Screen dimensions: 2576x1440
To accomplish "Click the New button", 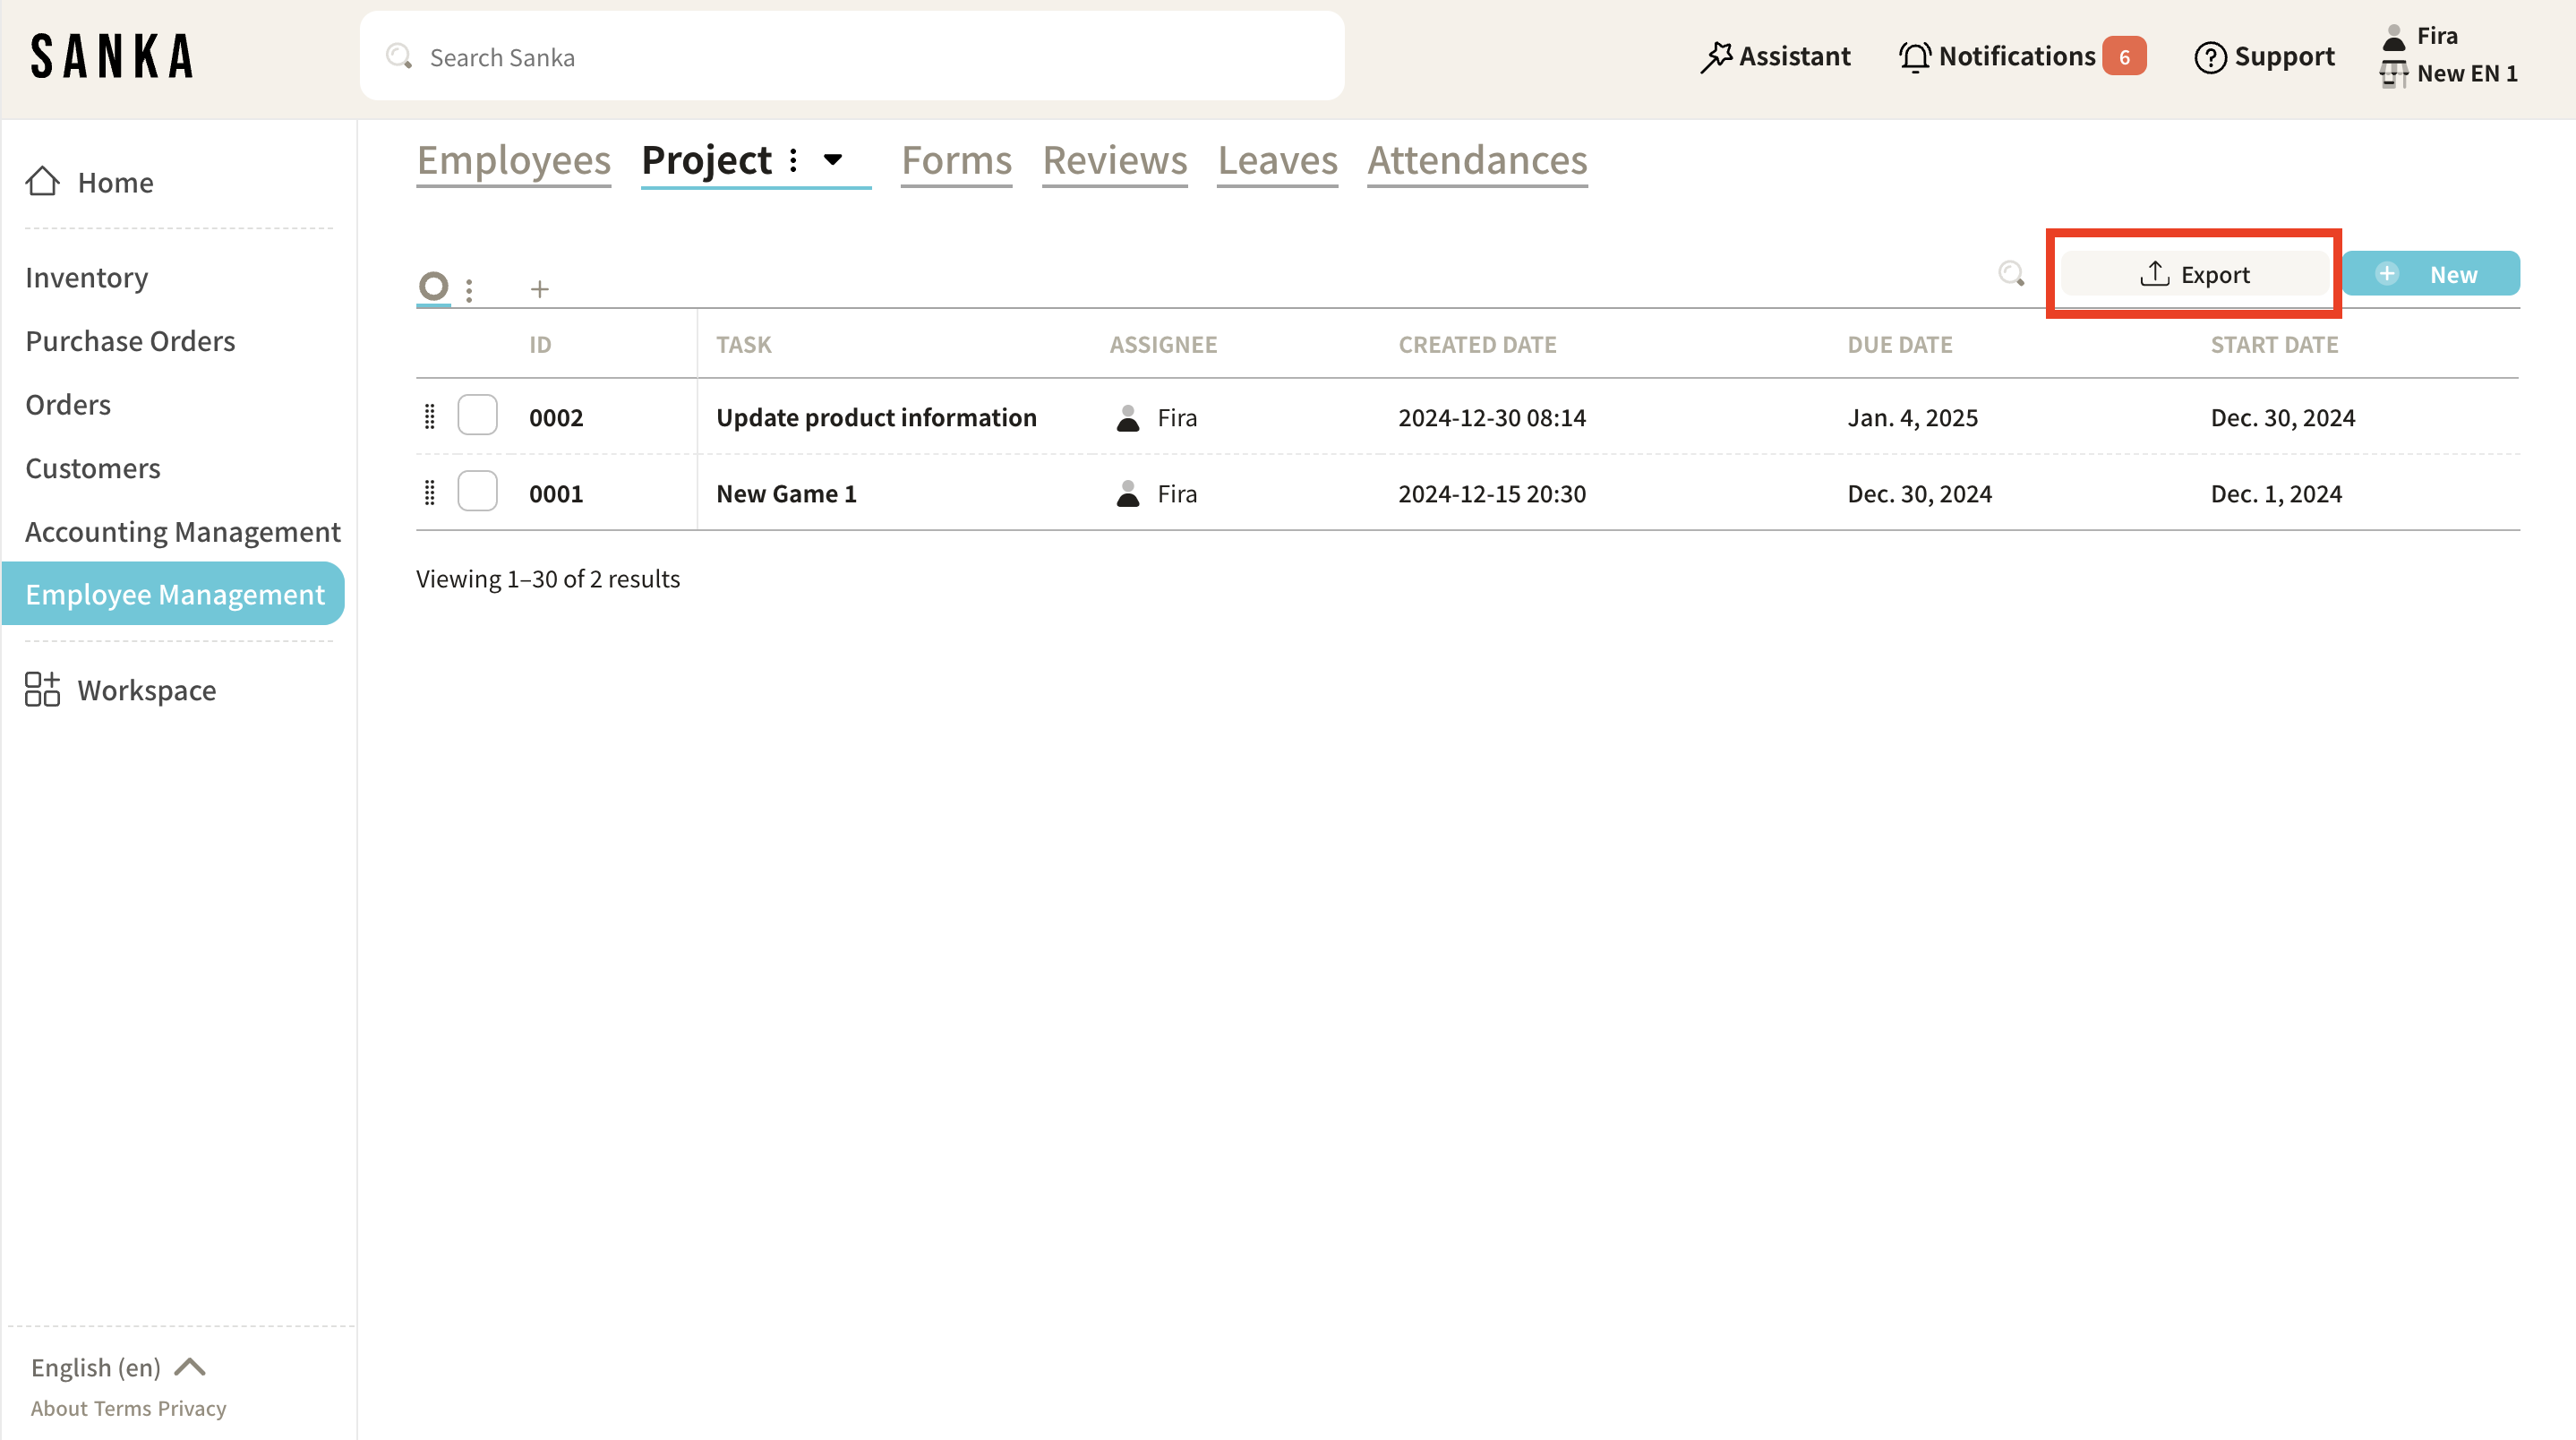I will [x=2430, y=274].
